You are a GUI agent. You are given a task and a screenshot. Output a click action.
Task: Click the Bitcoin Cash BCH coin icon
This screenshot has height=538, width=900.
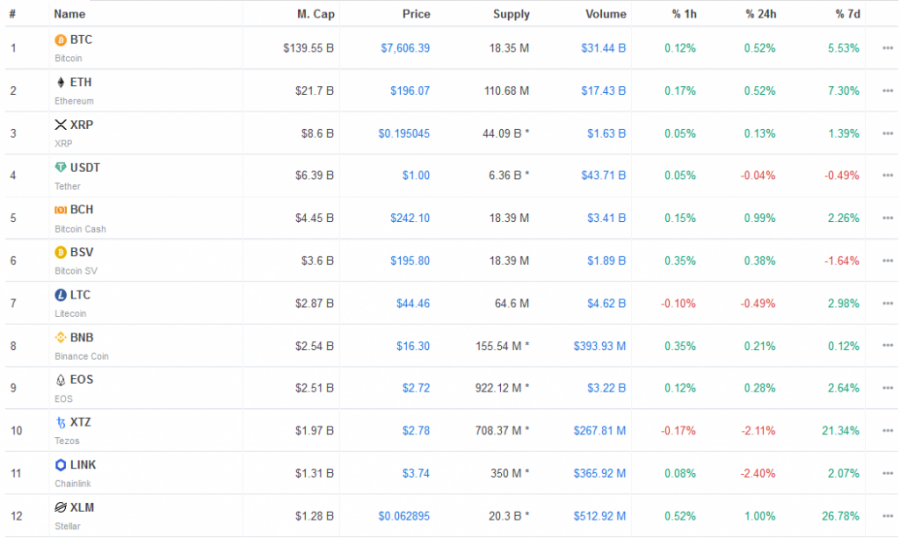pos(60,210)
